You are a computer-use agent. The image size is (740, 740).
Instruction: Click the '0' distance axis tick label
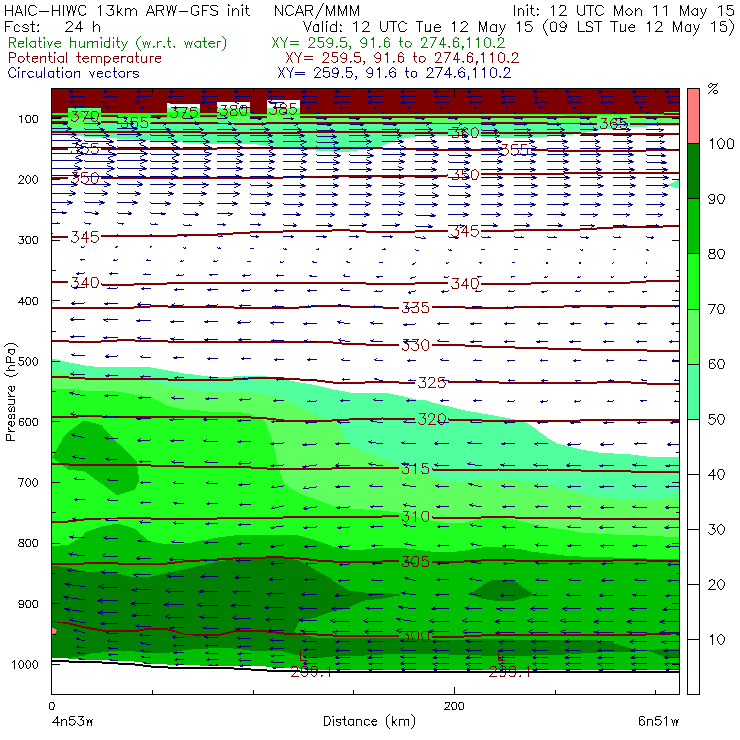[51, 706]
